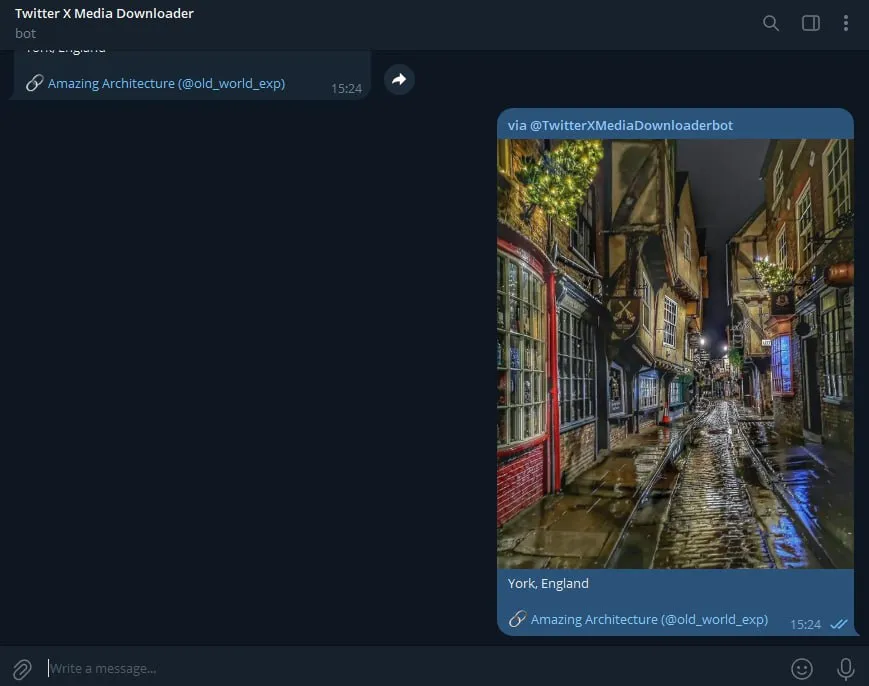Select the York, England caption text
This screenshot has height=686, width=869.
tap(547, 583)
